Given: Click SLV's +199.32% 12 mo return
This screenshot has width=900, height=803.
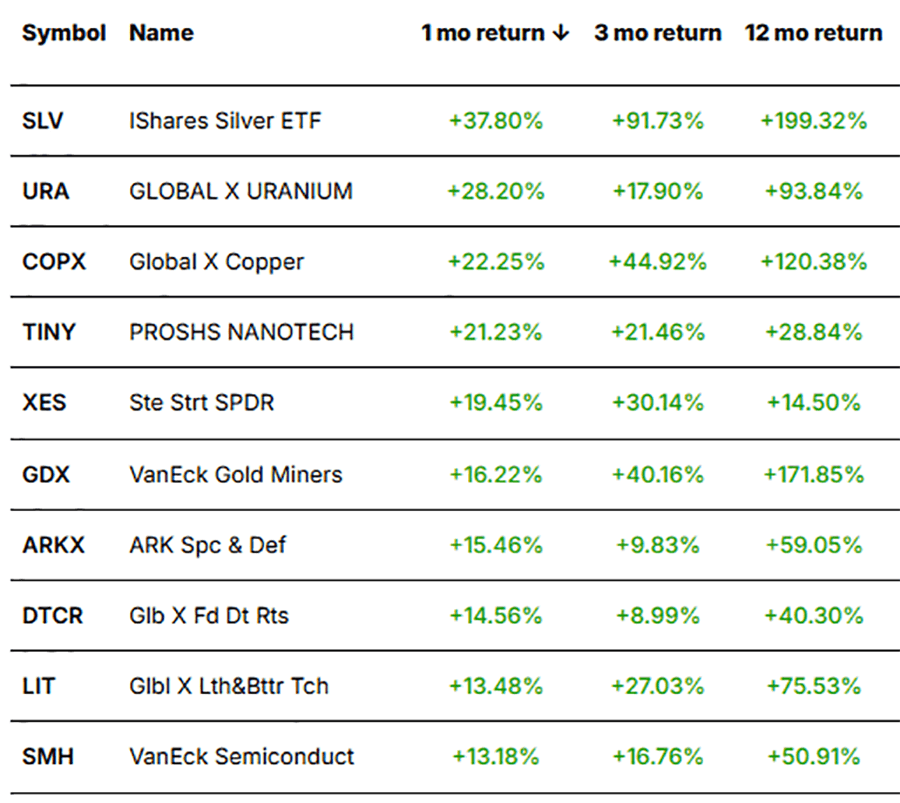Looking at the screenshot, I should [813, 121].
